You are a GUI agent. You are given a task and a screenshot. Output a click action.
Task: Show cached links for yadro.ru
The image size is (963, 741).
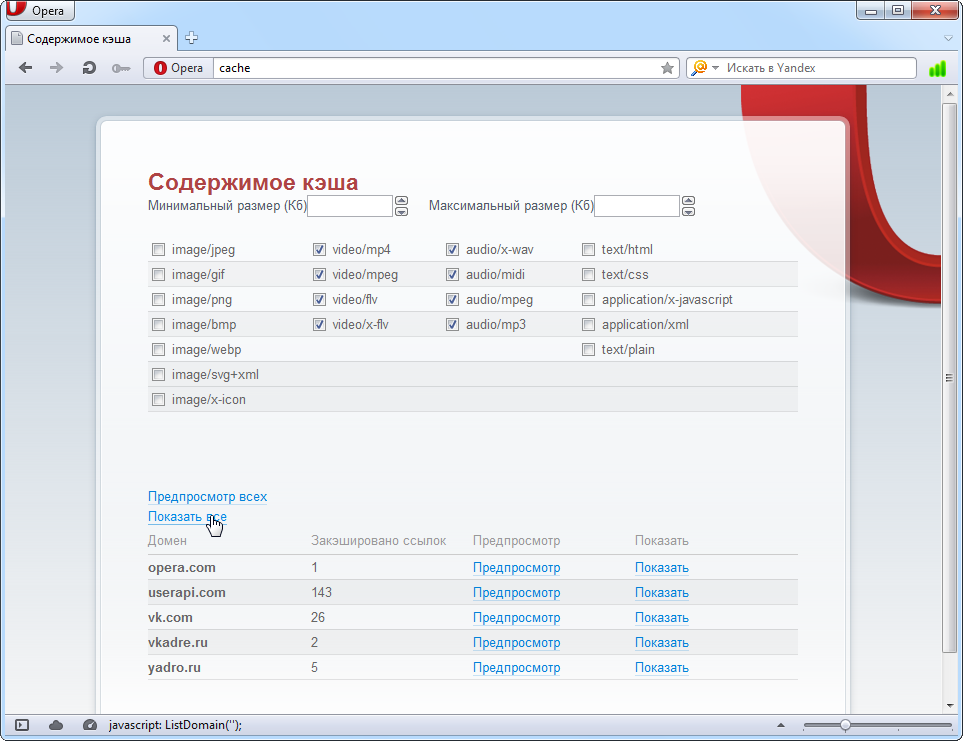point(661,668)
